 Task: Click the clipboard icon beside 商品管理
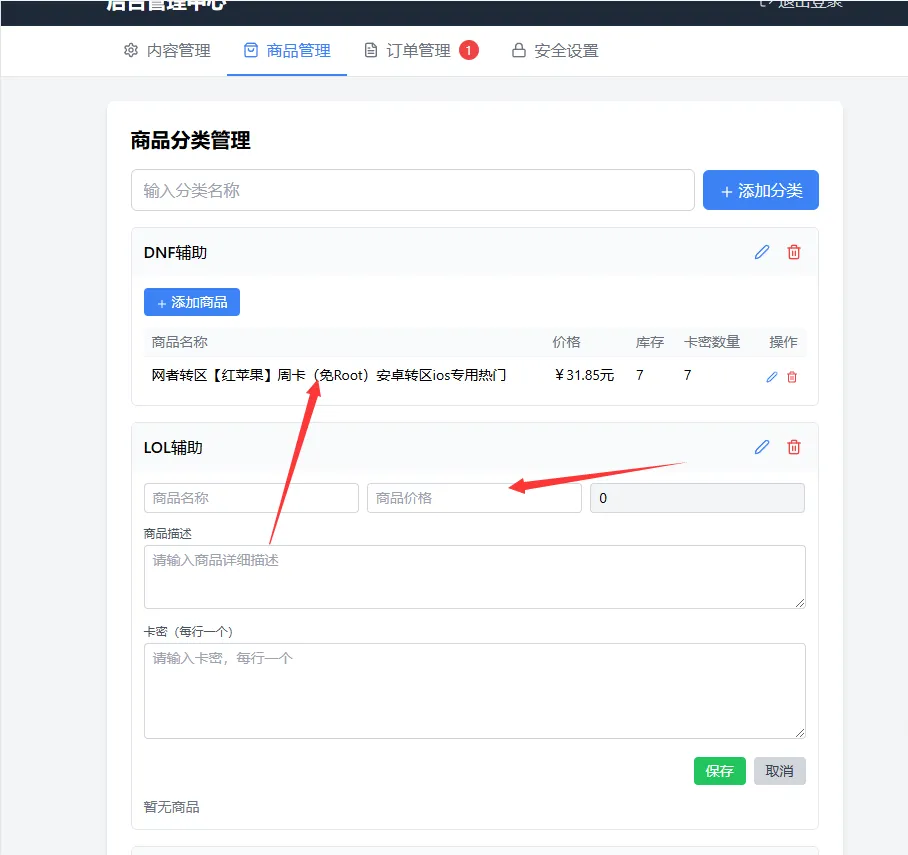pos(251,51)
